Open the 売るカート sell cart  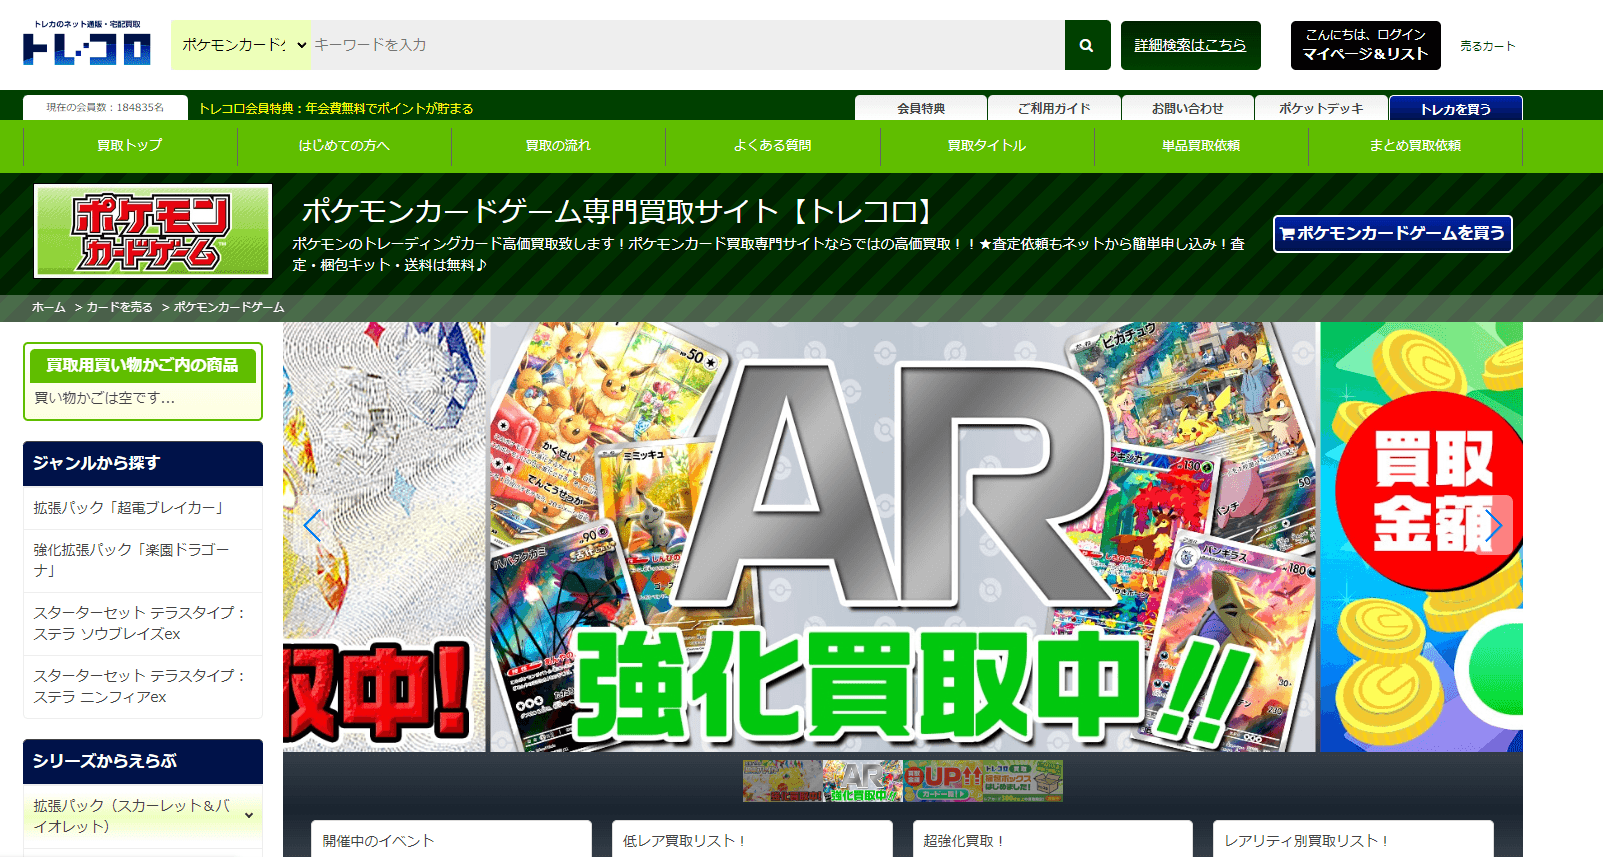pyautogui.click(x=1487, y=46)
